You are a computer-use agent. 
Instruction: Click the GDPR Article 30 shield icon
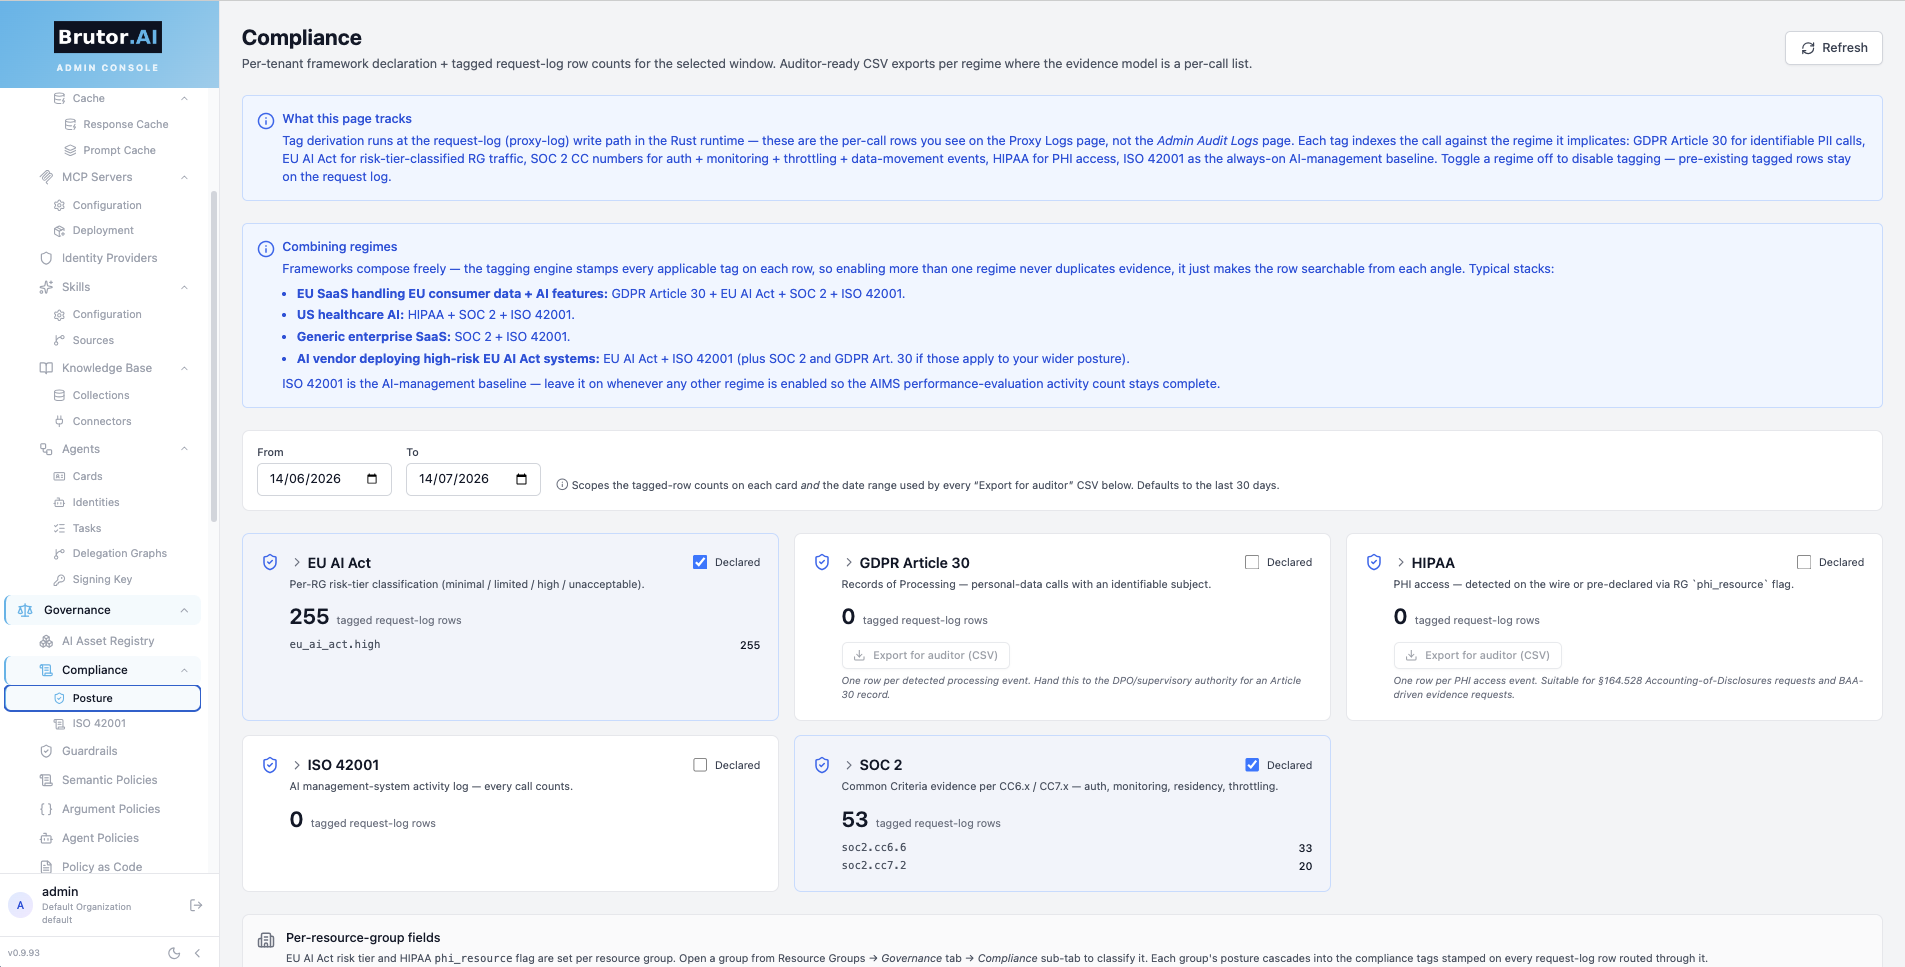pyautogui.click(x=822, y=563)
